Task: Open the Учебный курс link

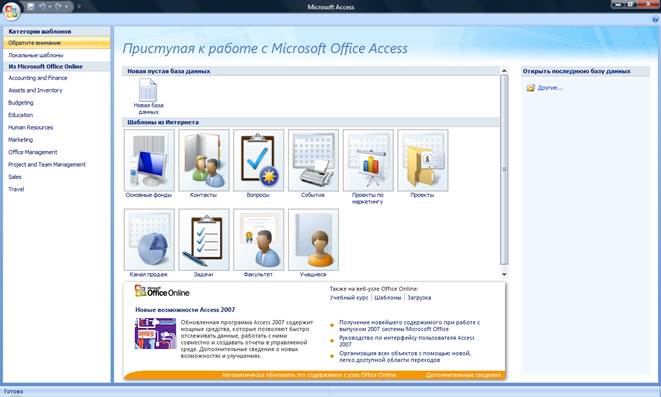Action: click(349, 298)
